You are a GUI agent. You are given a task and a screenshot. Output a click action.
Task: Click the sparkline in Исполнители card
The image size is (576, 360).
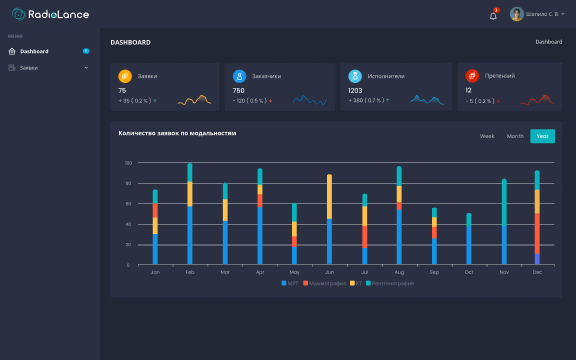pyautogui.click(x=427, y=100)
